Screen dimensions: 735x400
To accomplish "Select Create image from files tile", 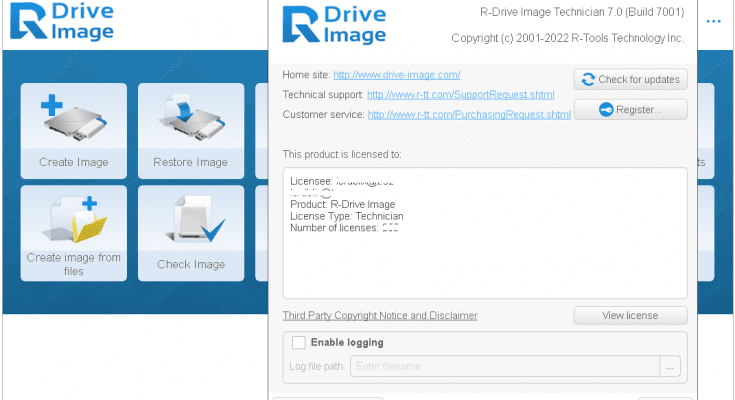I will pyautogui.click(x=74, y=233).
